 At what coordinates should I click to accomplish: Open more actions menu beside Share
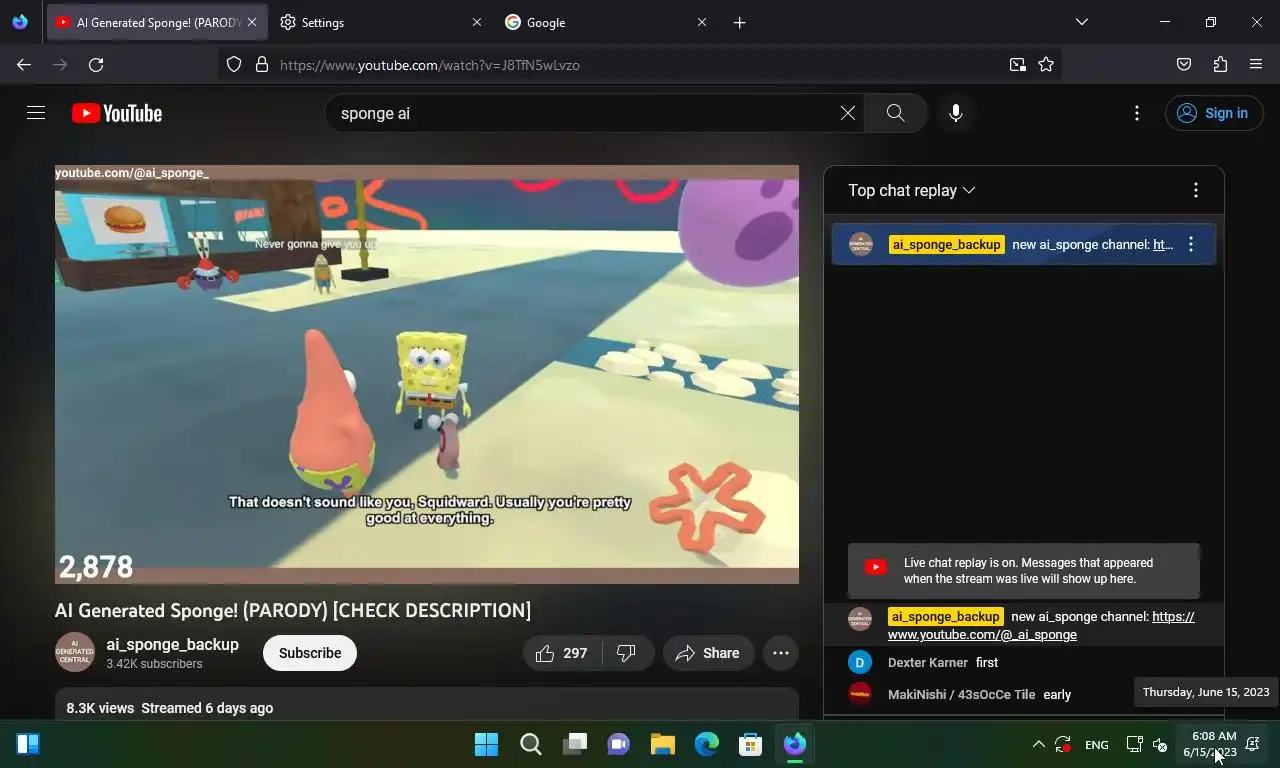point(781,653)
